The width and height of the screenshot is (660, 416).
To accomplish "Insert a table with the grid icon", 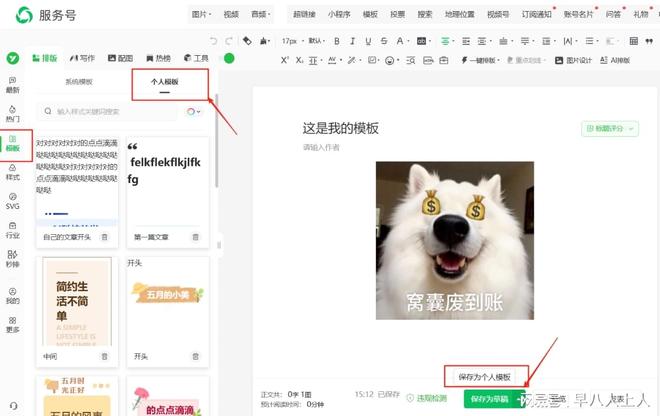I will [x=633, y=41].
